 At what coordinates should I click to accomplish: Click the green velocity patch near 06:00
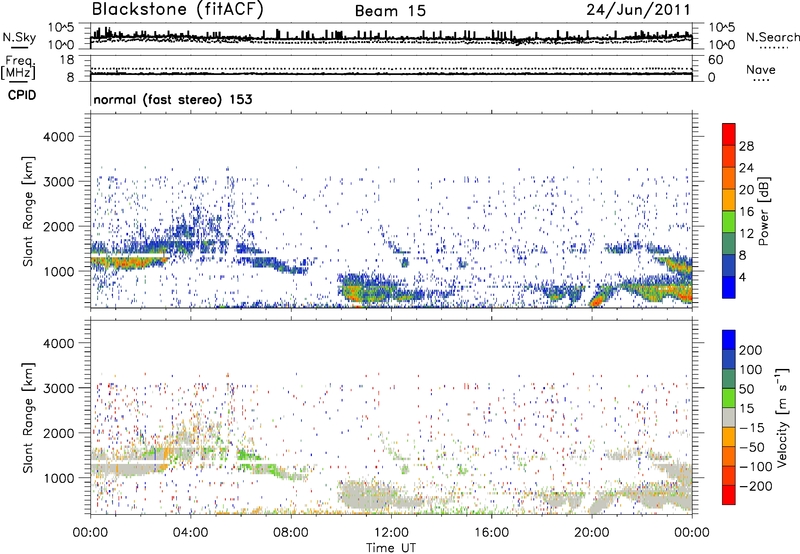point(249,454)
